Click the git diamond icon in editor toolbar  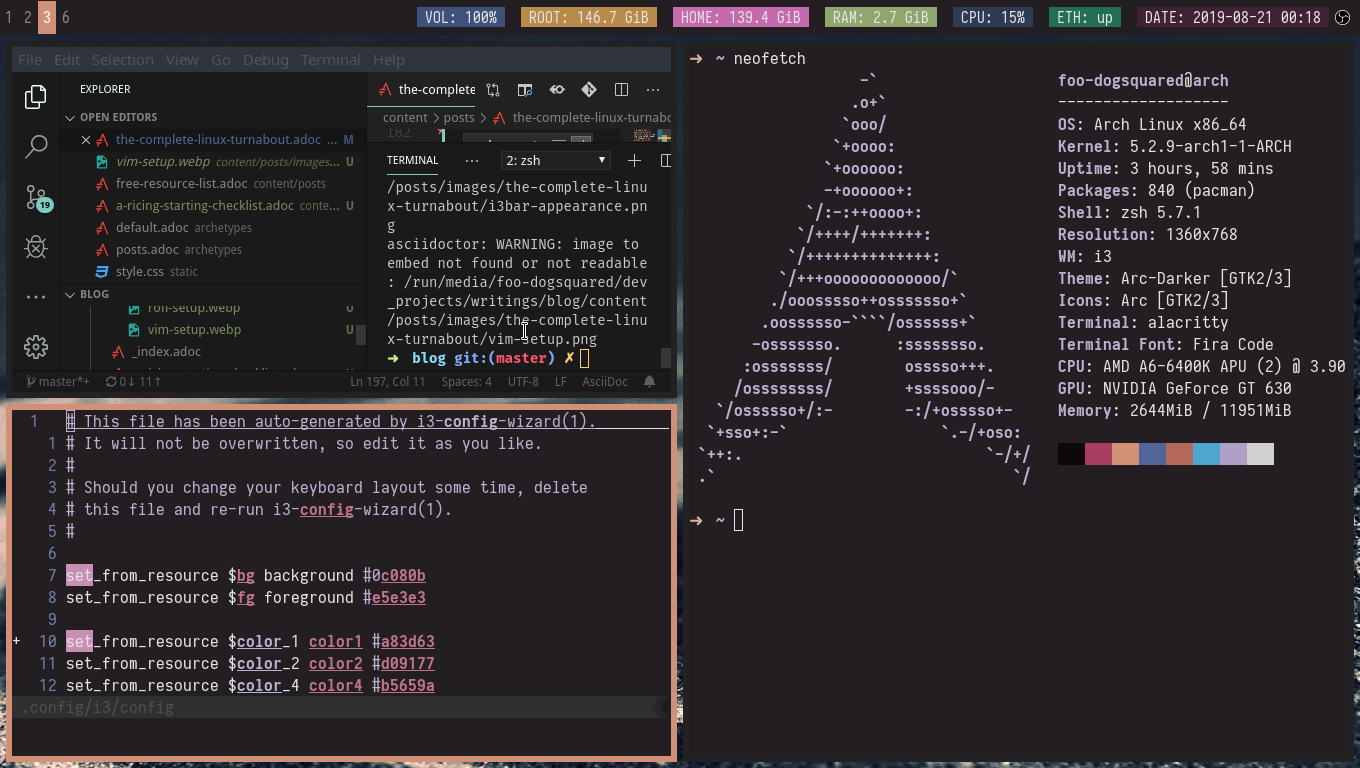coord(589,89)
